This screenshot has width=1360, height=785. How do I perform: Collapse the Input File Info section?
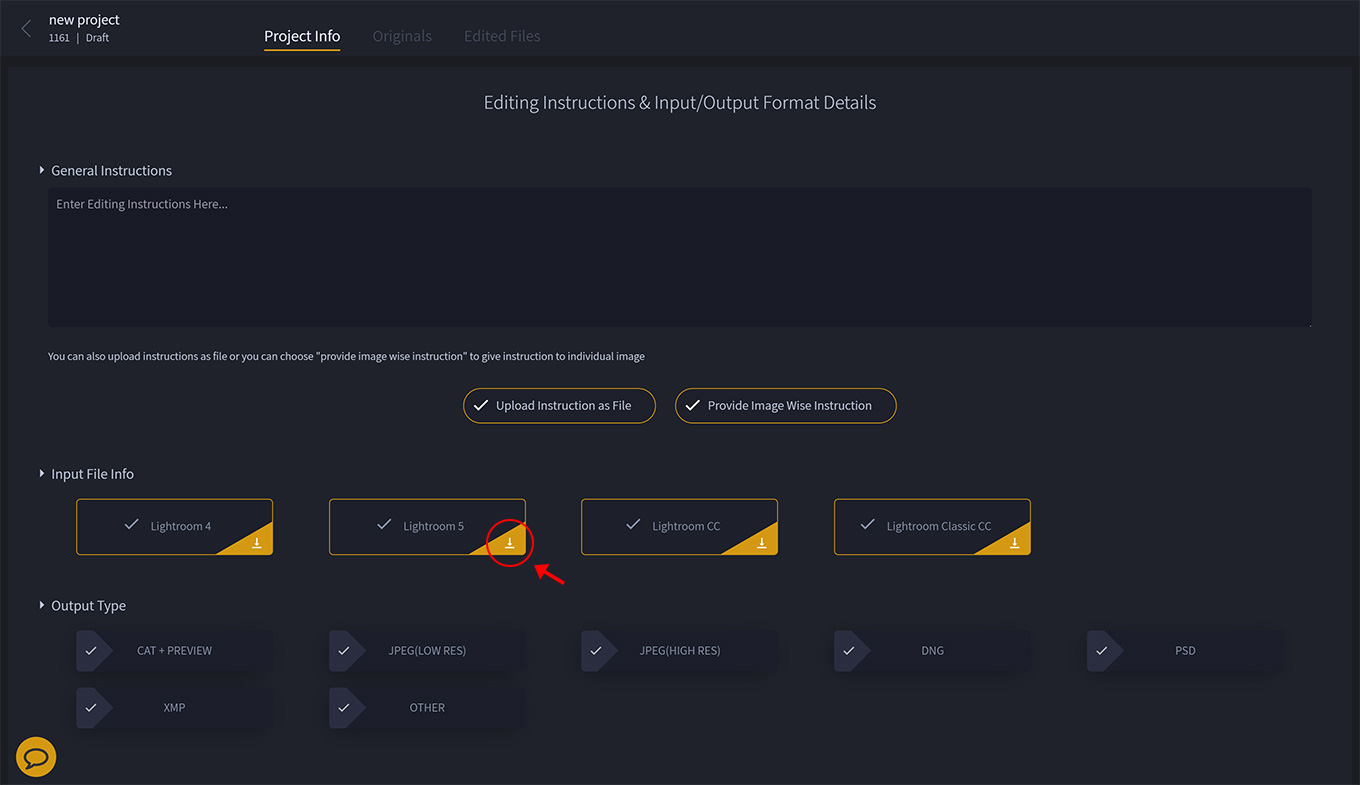click(42, 474)
